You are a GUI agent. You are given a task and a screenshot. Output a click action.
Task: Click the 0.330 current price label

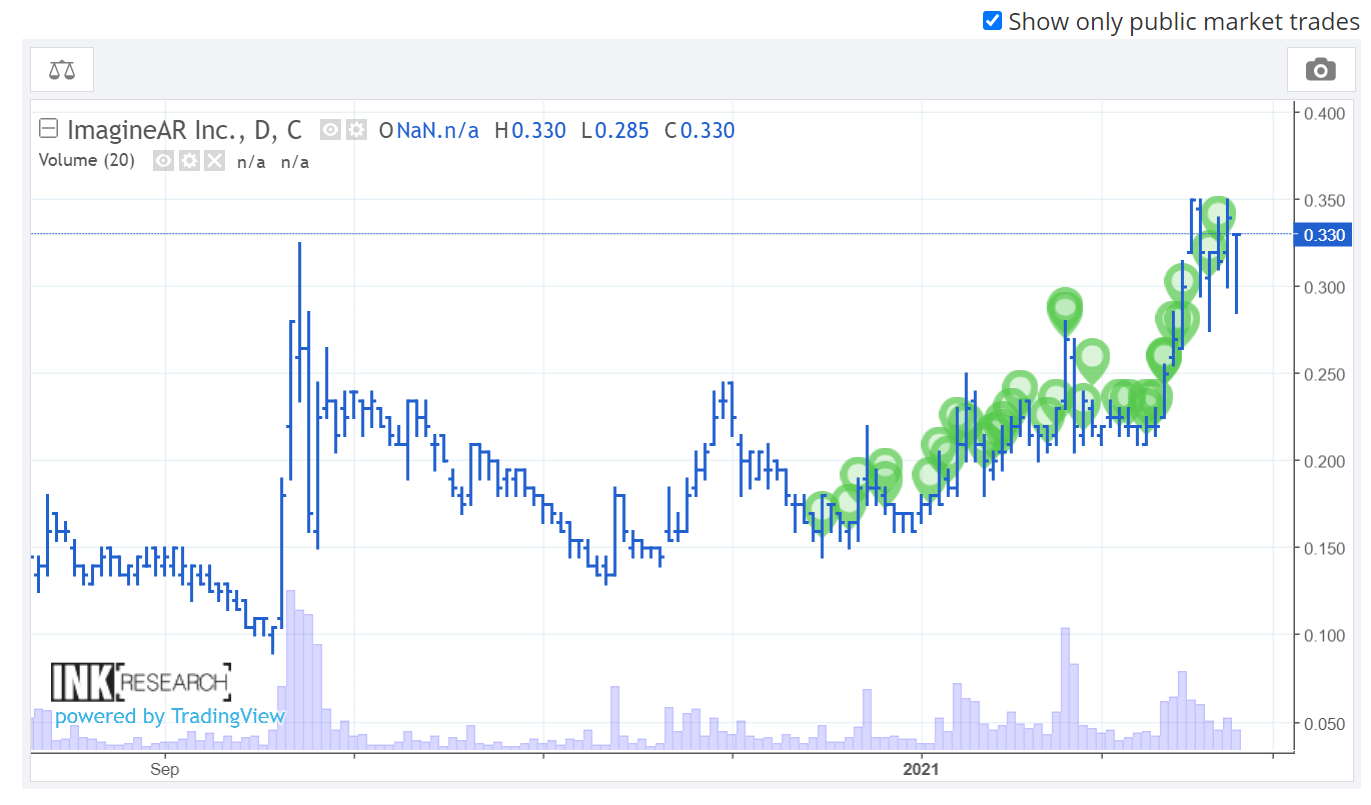click(x=1324, y=235)
